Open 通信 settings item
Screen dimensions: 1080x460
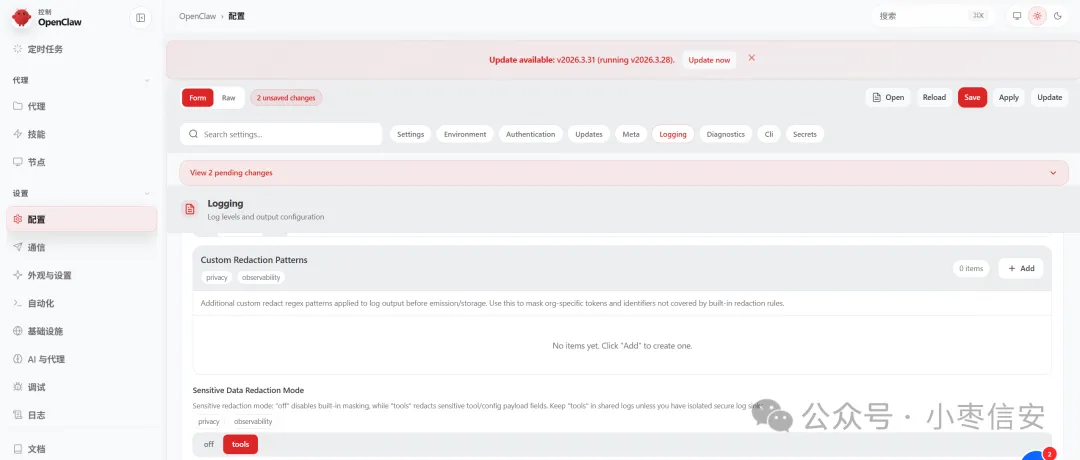(x=83, y=248)
